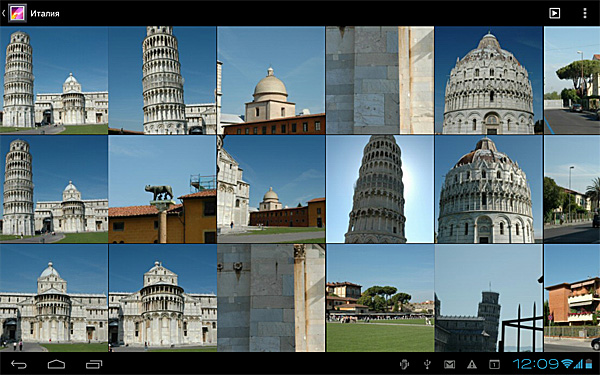Start slideshow with the play icon
The width and height of the screenshot is (600, 375).
554,13
